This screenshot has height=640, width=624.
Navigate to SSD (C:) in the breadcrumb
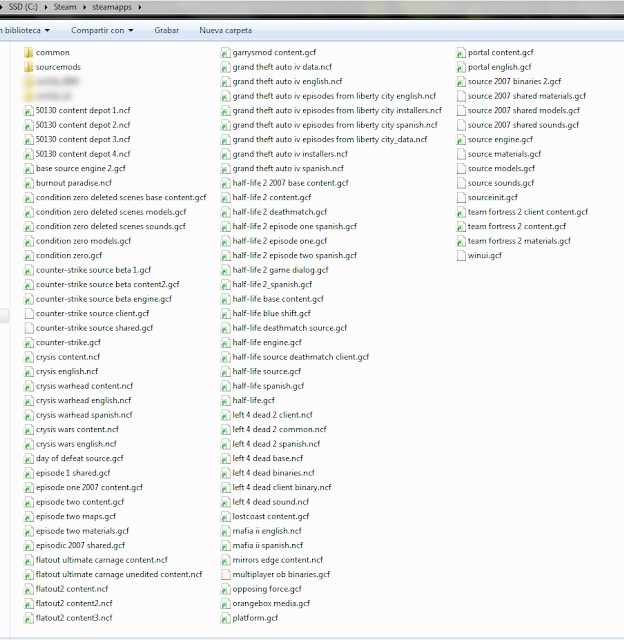click(x=23, y=7)
